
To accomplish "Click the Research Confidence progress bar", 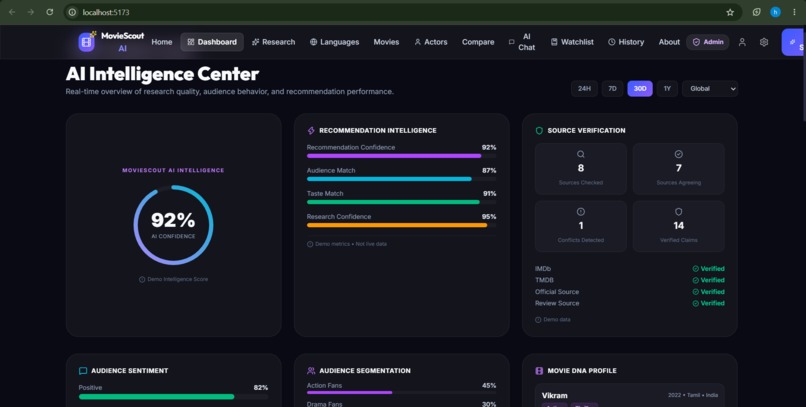I will tap(401, 225).
